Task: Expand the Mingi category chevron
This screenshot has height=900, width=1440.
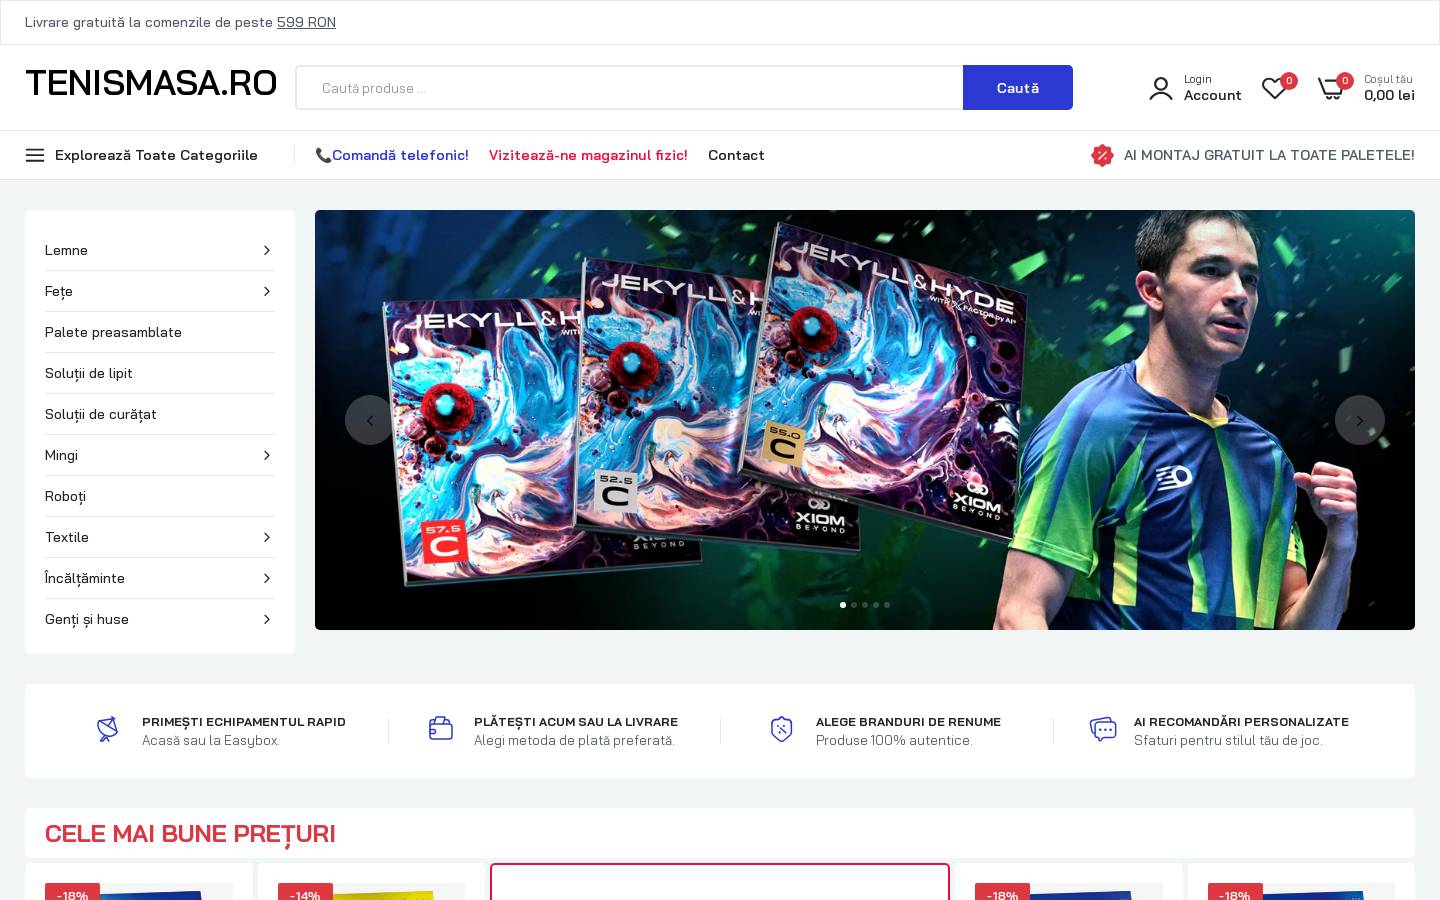Action: tap(266, 455)
